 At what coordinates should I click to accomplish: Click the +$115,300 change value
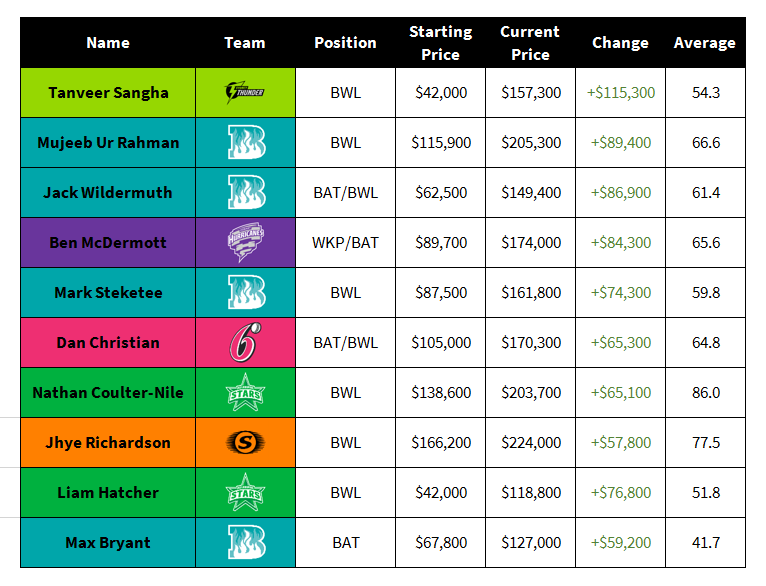pos(620,93)
